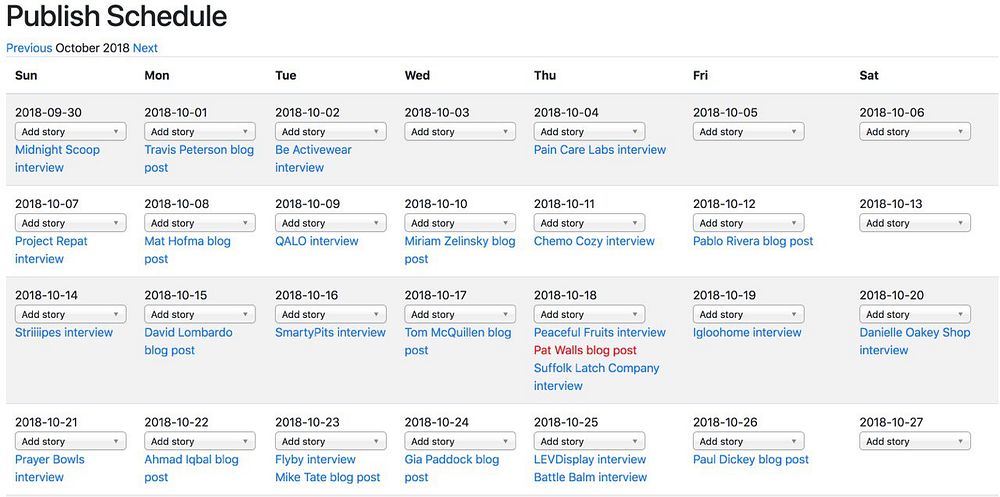Open Add story dropdown for 2018-10-22
Screen dimensions: 1000x497
point(200,441)
